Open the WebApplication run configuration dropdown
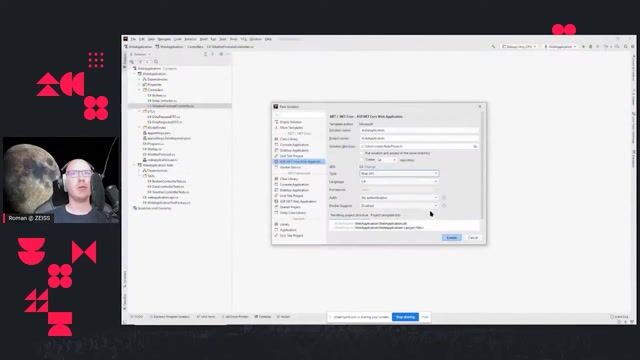Screen dimensions: 640x360 click(560, 47)
